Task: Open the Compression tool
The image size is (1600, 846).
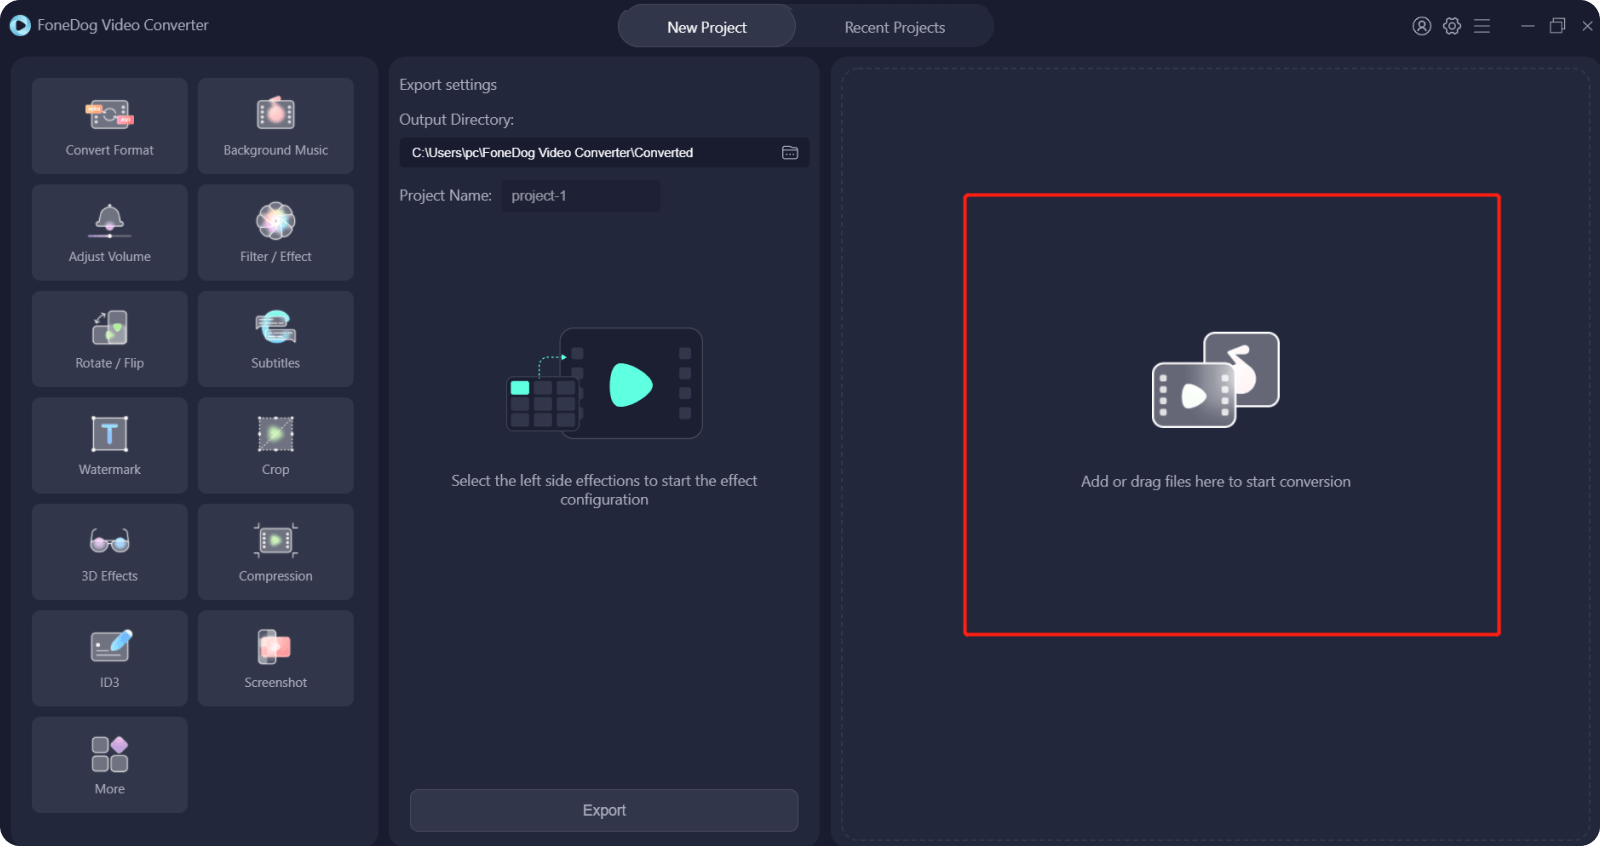Action: coord(275,552)
